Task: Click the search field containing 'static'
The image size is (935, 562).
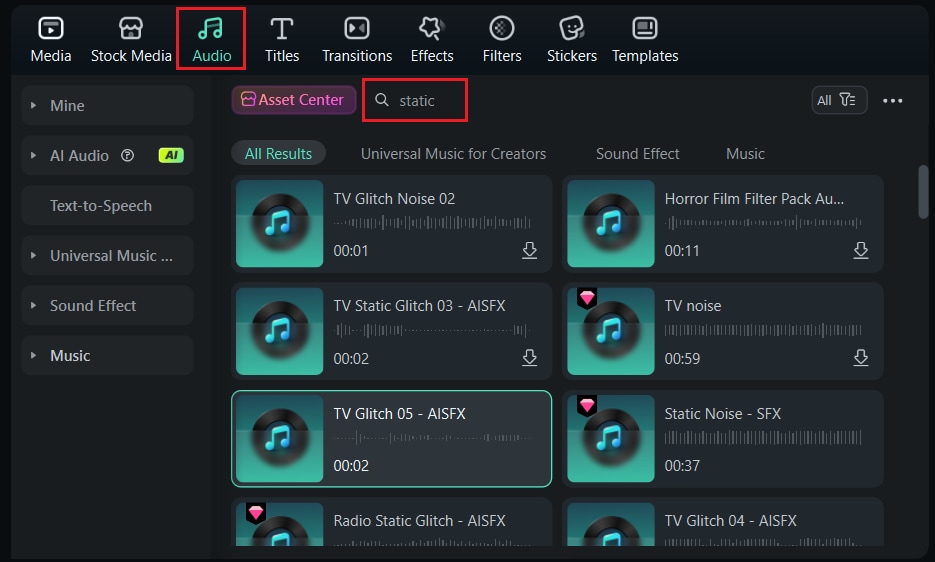Action: [x=415, y=100]
